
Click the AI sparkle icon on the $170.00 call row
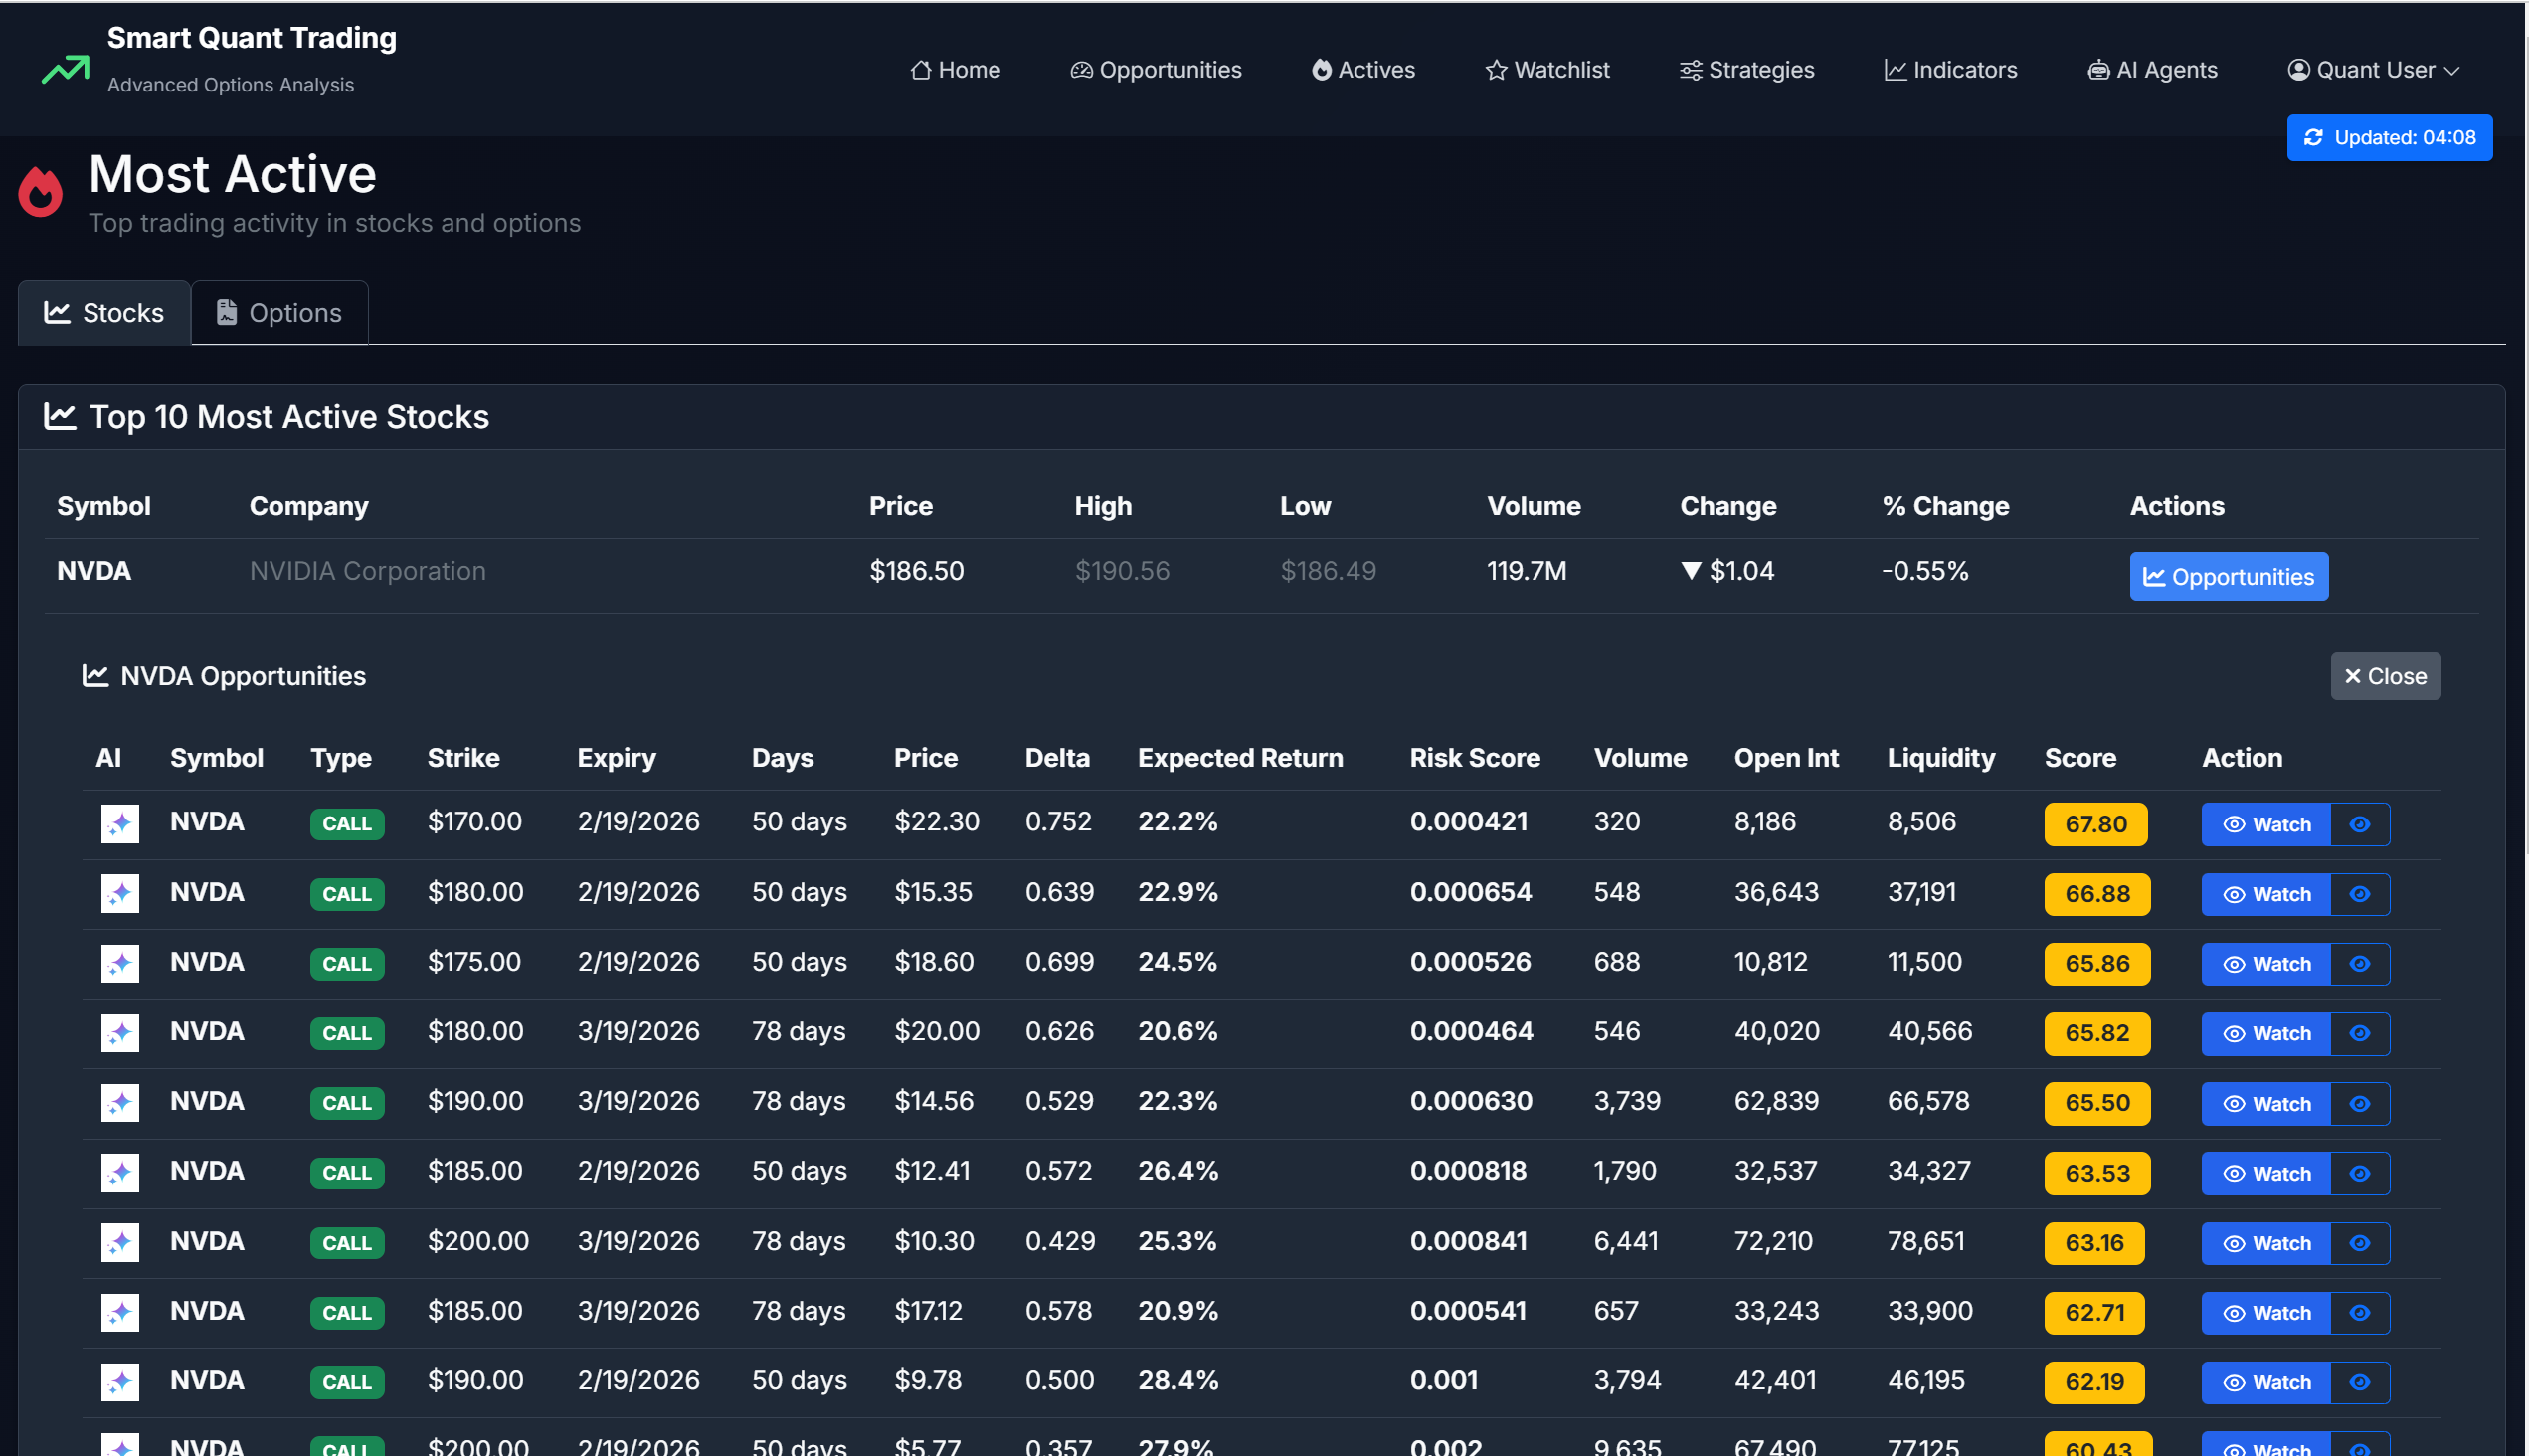coord(119,823)
